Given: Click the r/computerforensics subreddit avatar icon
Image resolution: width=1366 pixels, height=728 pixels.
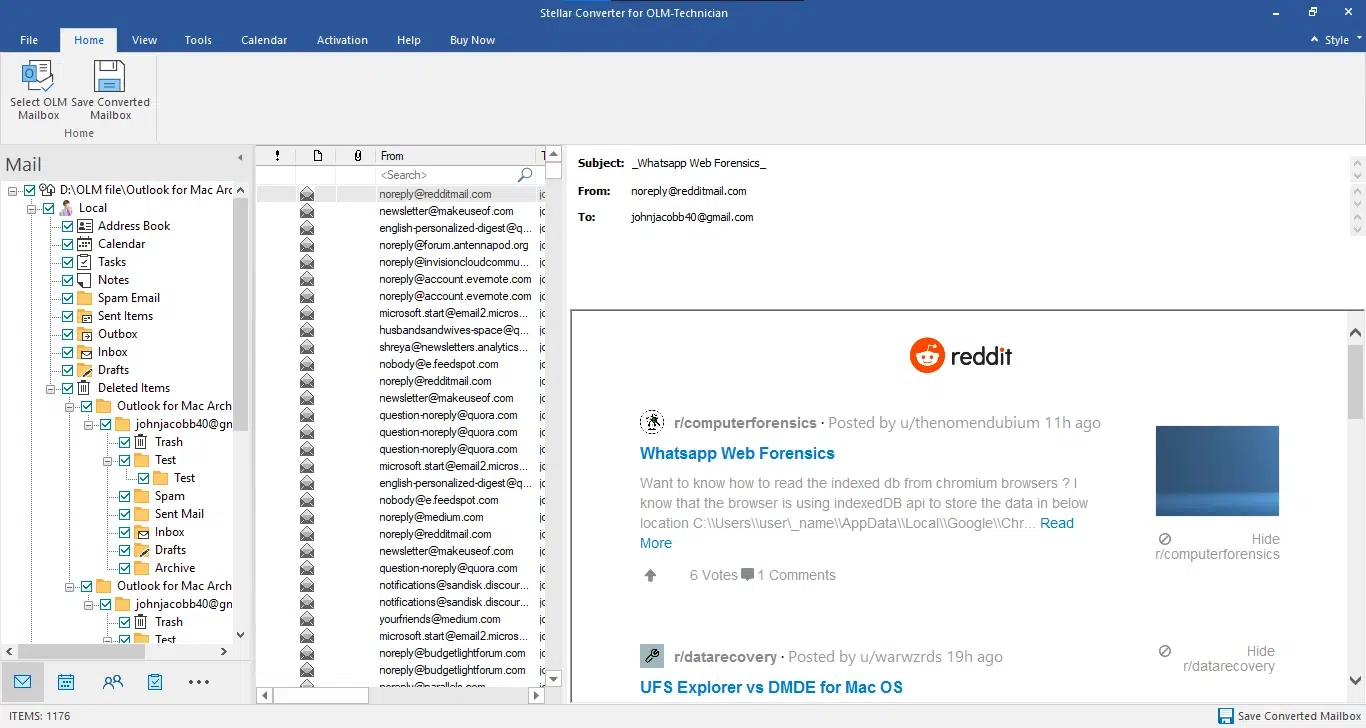Looking at the screenshot, I should [652, 422].
